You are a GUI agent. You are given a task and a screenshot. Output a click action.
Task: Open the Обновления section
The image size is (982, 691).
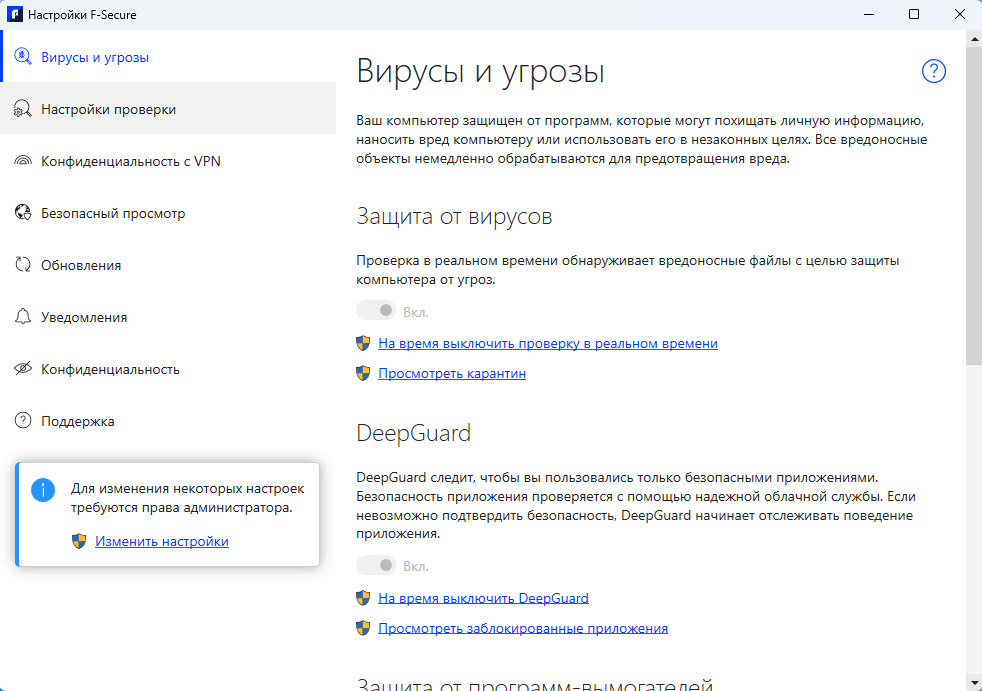(168, 265)
